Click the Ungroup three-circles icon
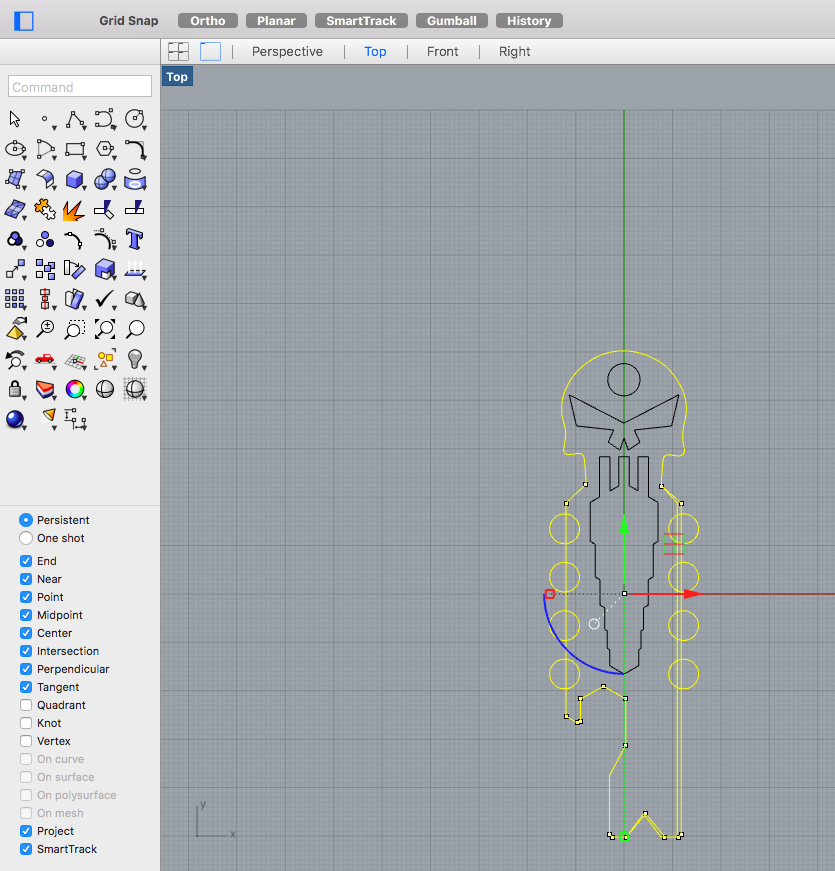Image resolution: width=835 pixels, height=871 pixels. pos(45,239)
